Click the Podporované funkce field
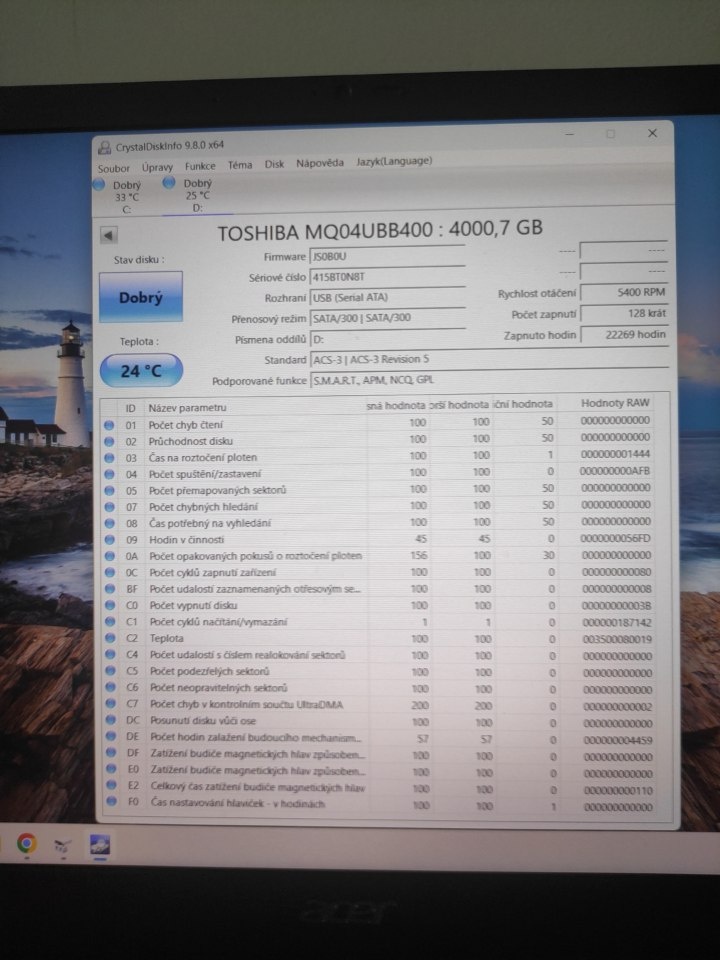Screen dimensions: 720x960 (x=489, y=380)
